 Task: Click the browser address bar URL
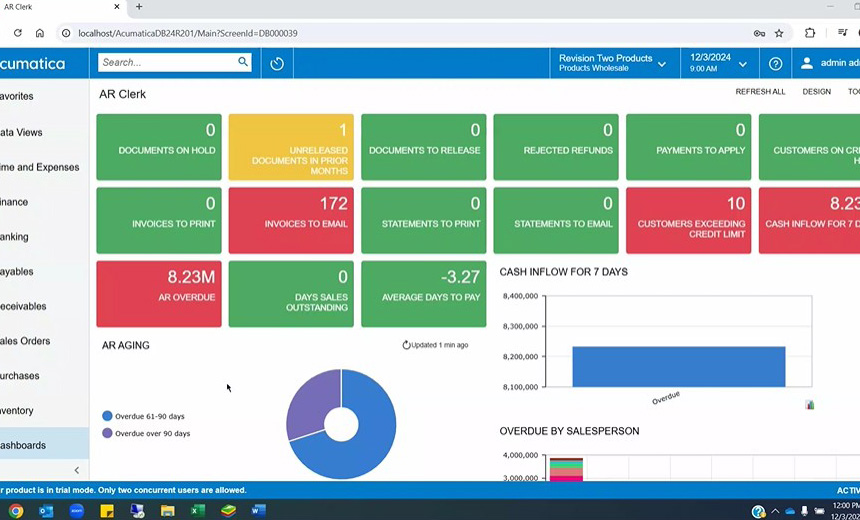click(188, 33)
